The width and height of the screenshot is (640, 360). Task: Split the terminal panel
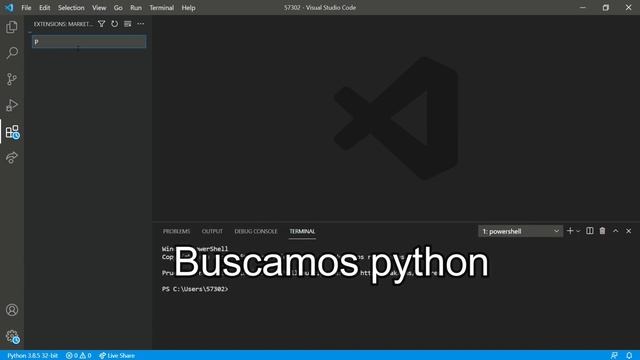590,231
